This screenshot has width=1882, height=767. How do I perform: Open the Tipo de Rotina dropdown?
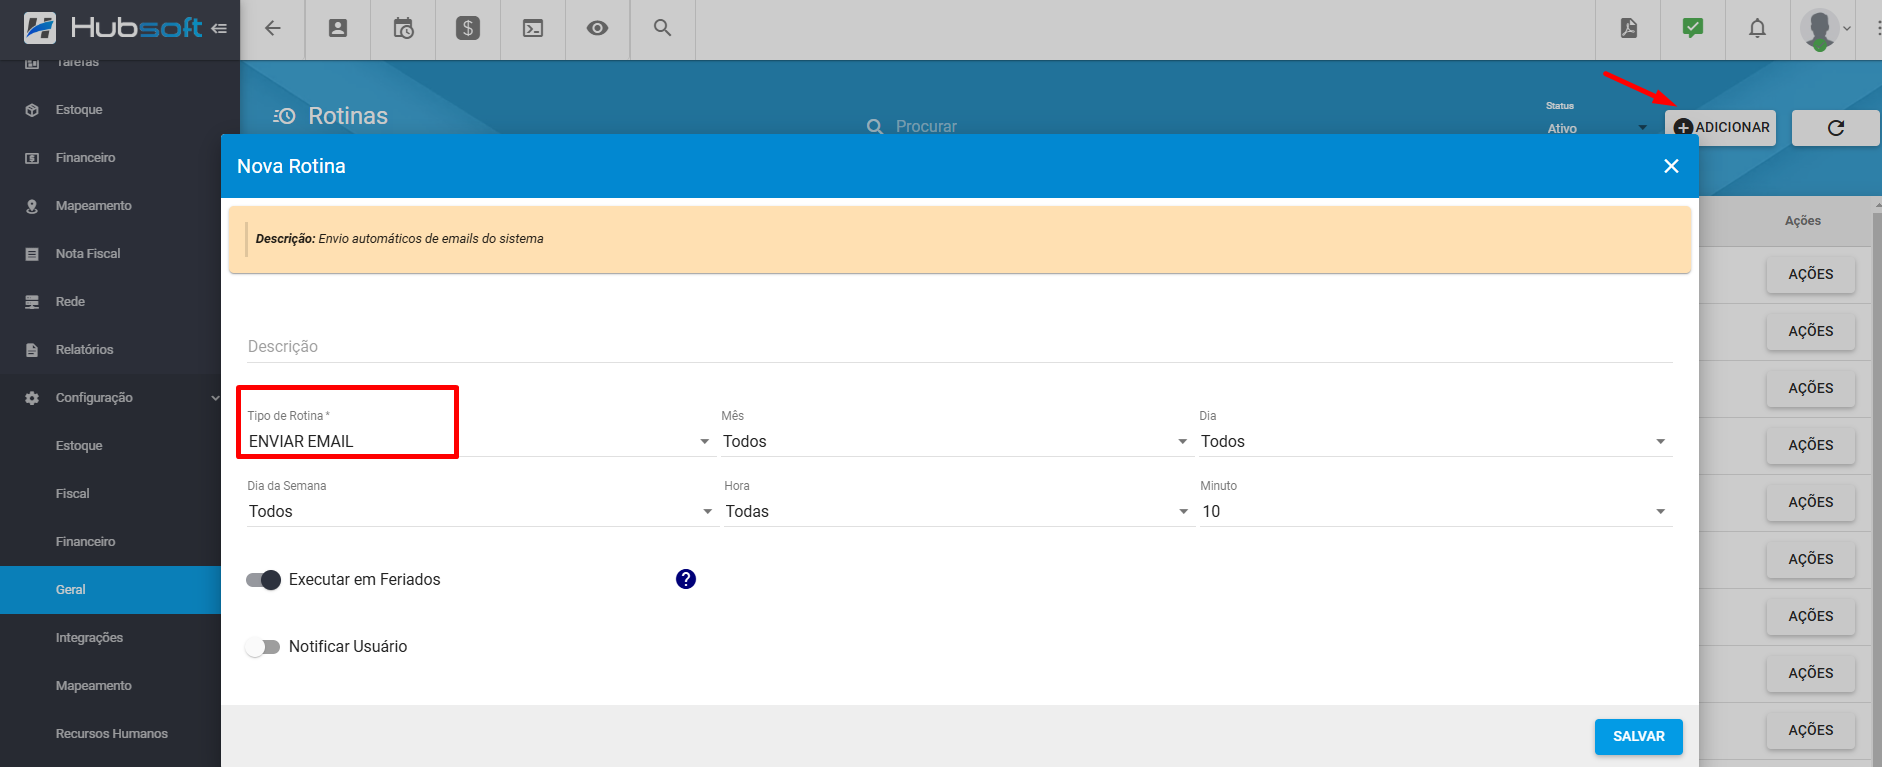(479, 441)
